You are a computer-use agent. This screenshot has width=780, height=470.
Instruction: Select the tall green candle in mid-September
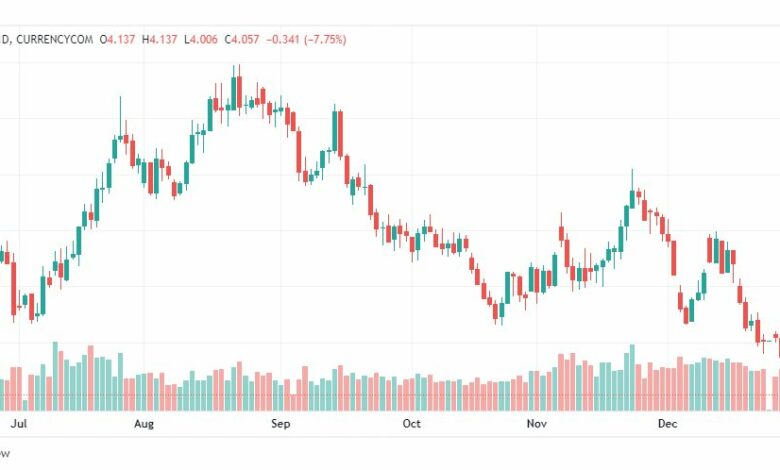click(x=335, y=131)
